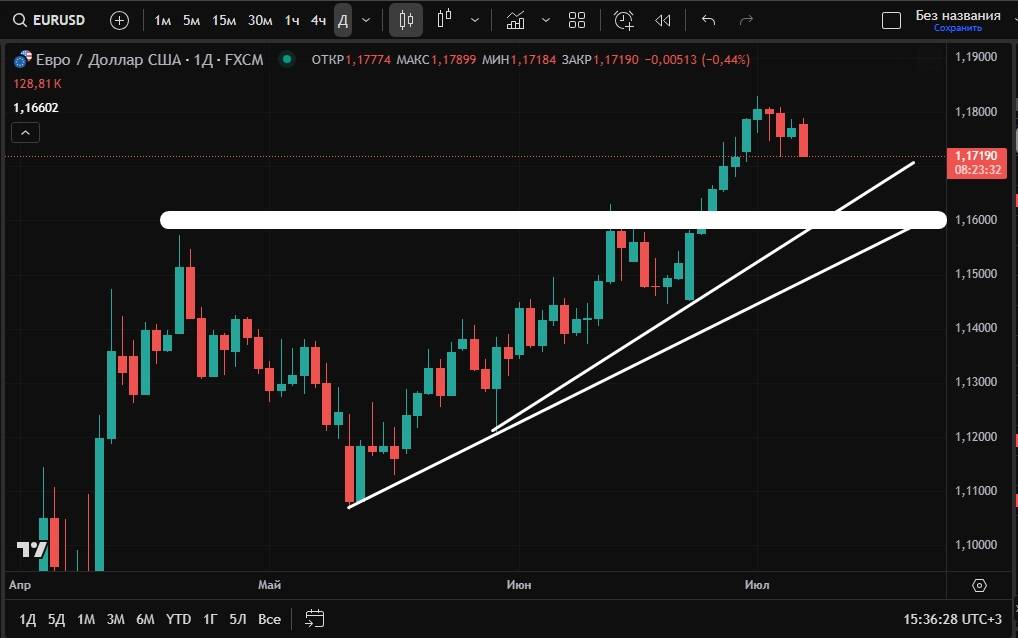The width and height of the screenshot is (1018, 638).
Task: Click the 1,17190 current price label
Action: point(976,162)
